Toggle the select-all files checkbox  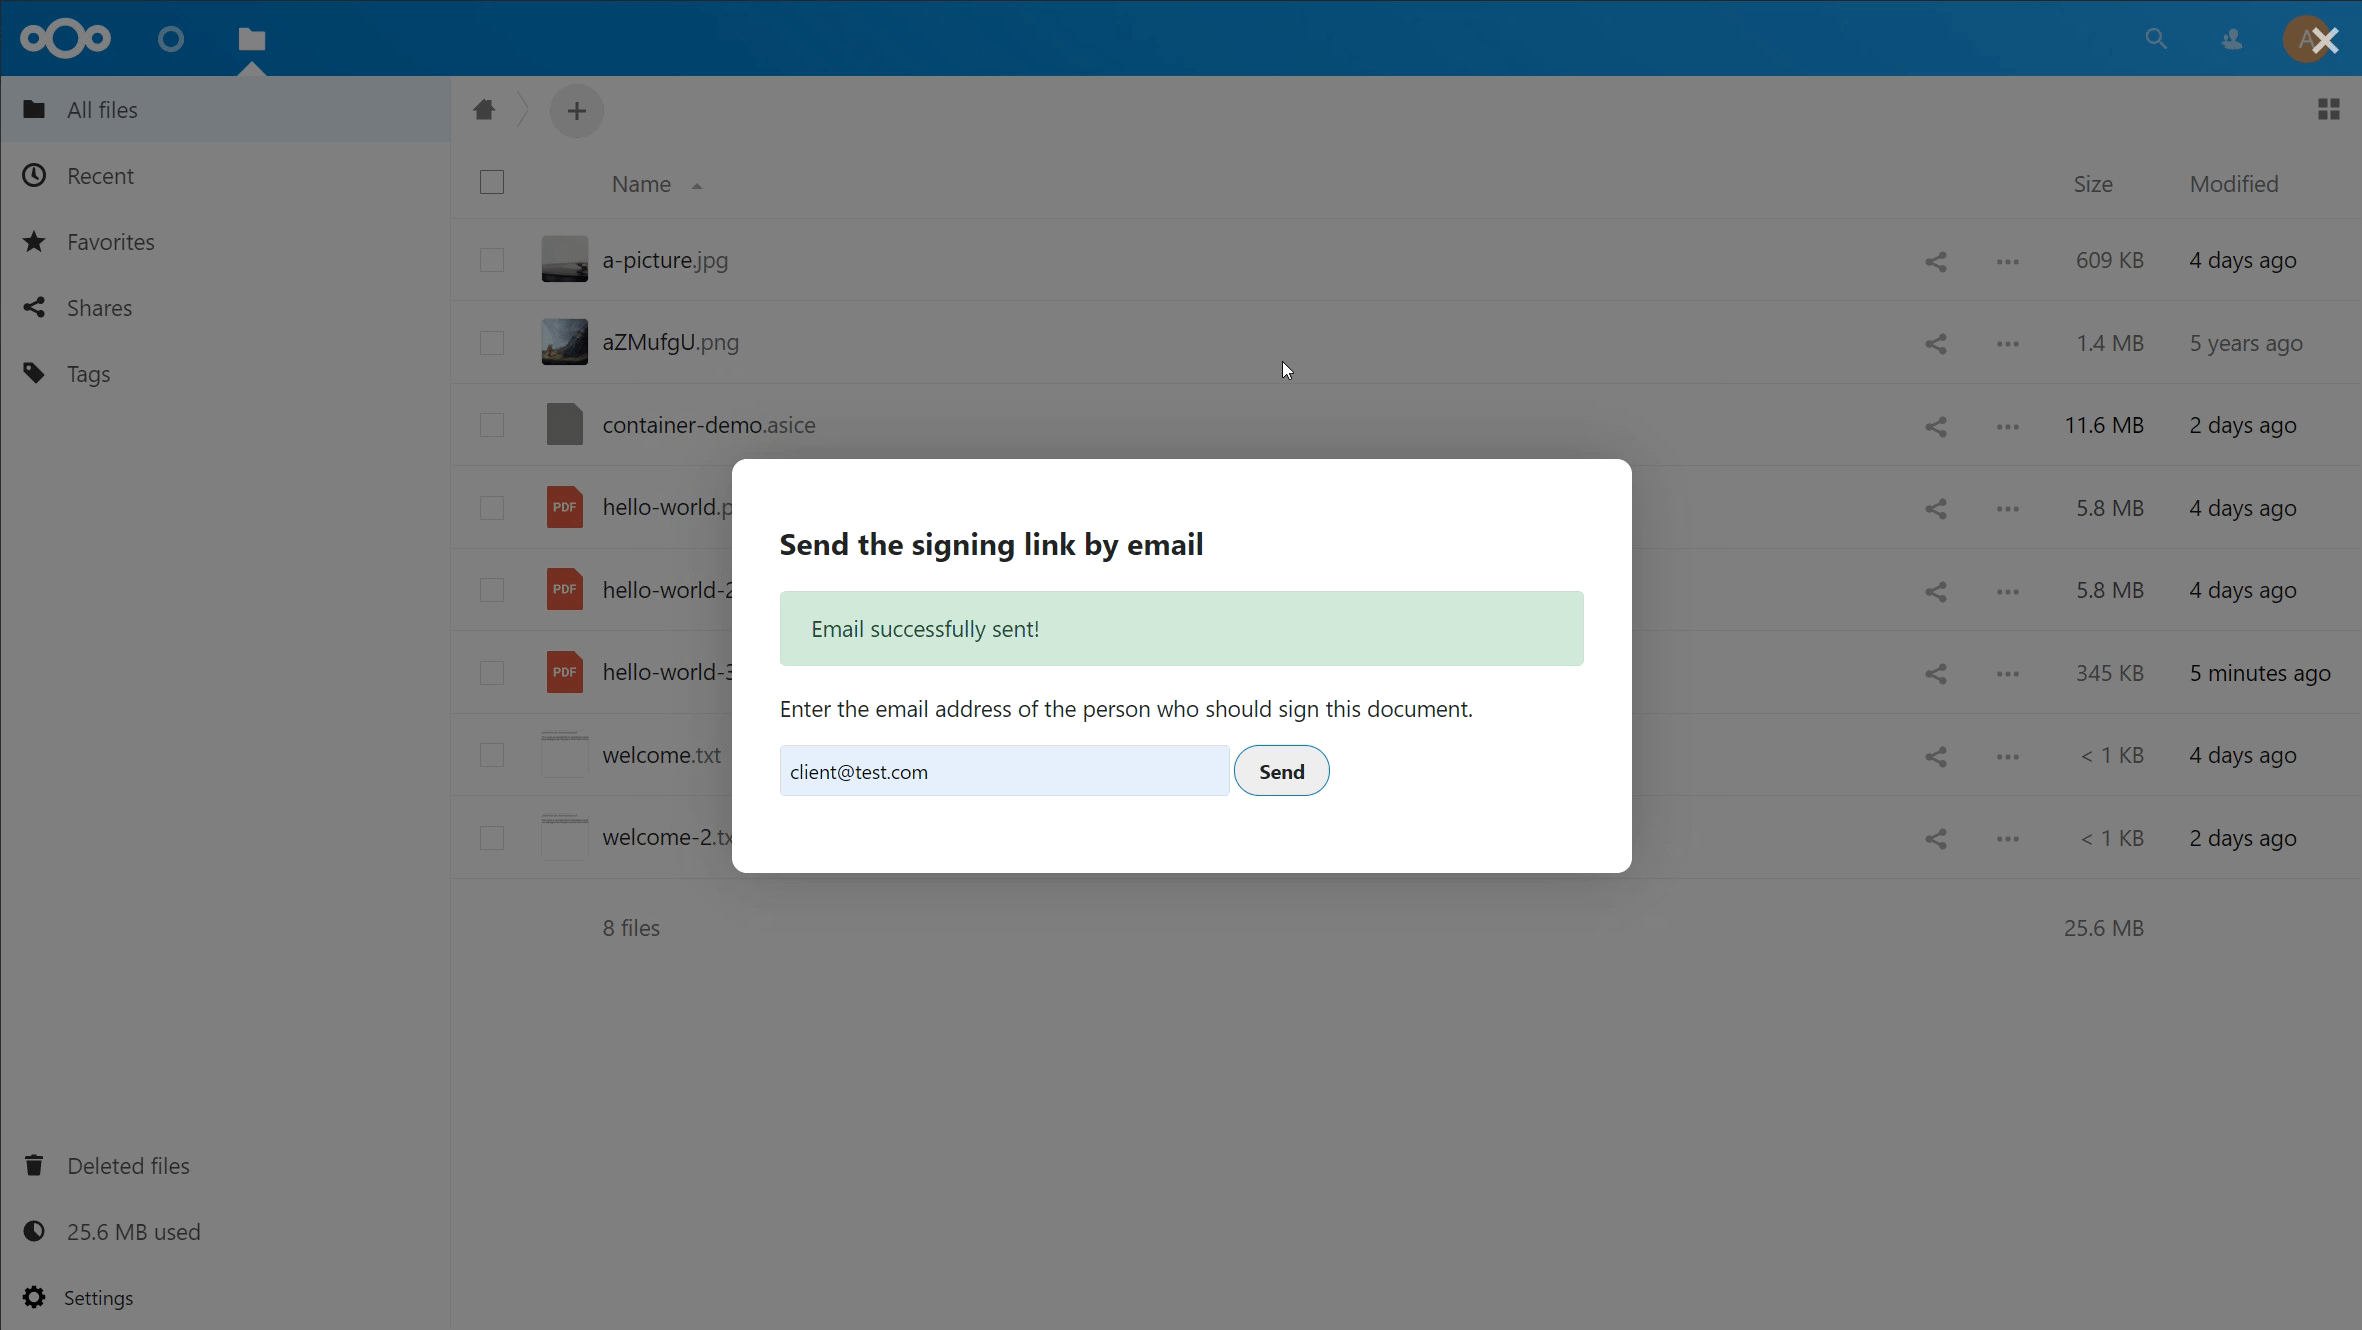click(x=492, y=183)
